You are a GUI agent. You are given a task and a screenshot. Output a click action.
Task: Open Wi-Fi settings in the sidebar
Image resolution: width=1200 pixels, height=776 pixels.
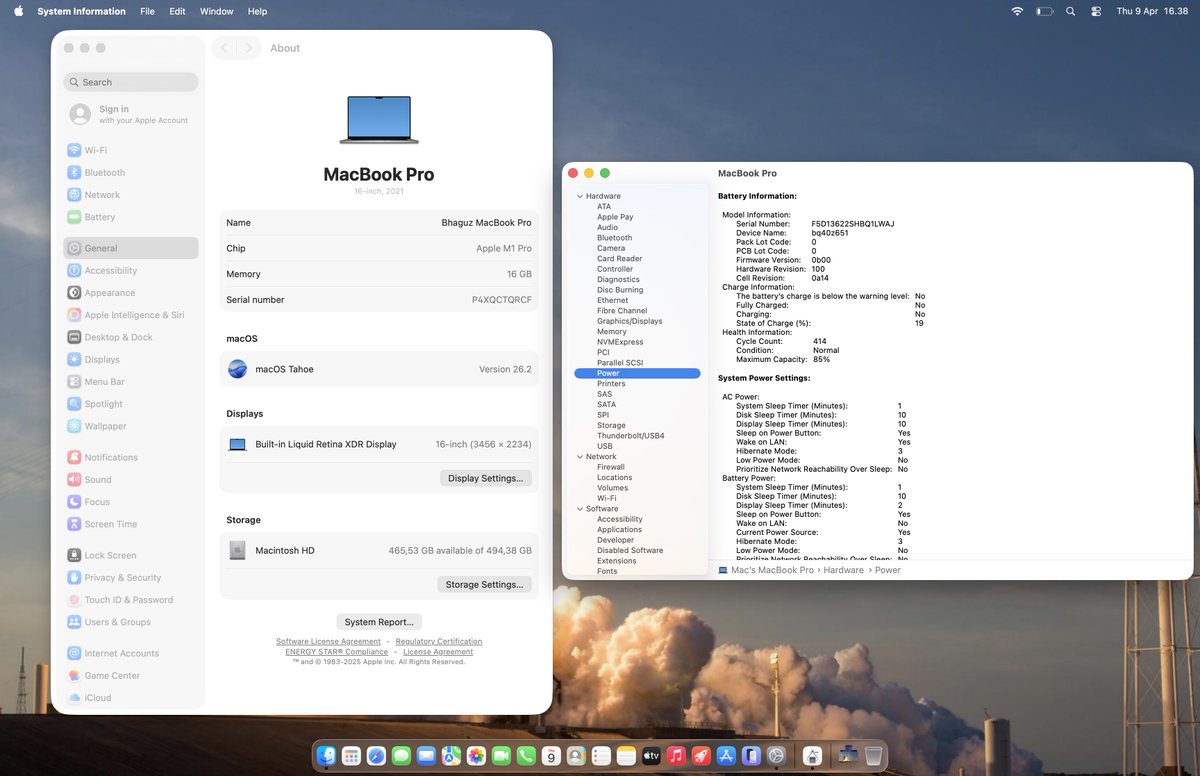(x=131, y=150)
